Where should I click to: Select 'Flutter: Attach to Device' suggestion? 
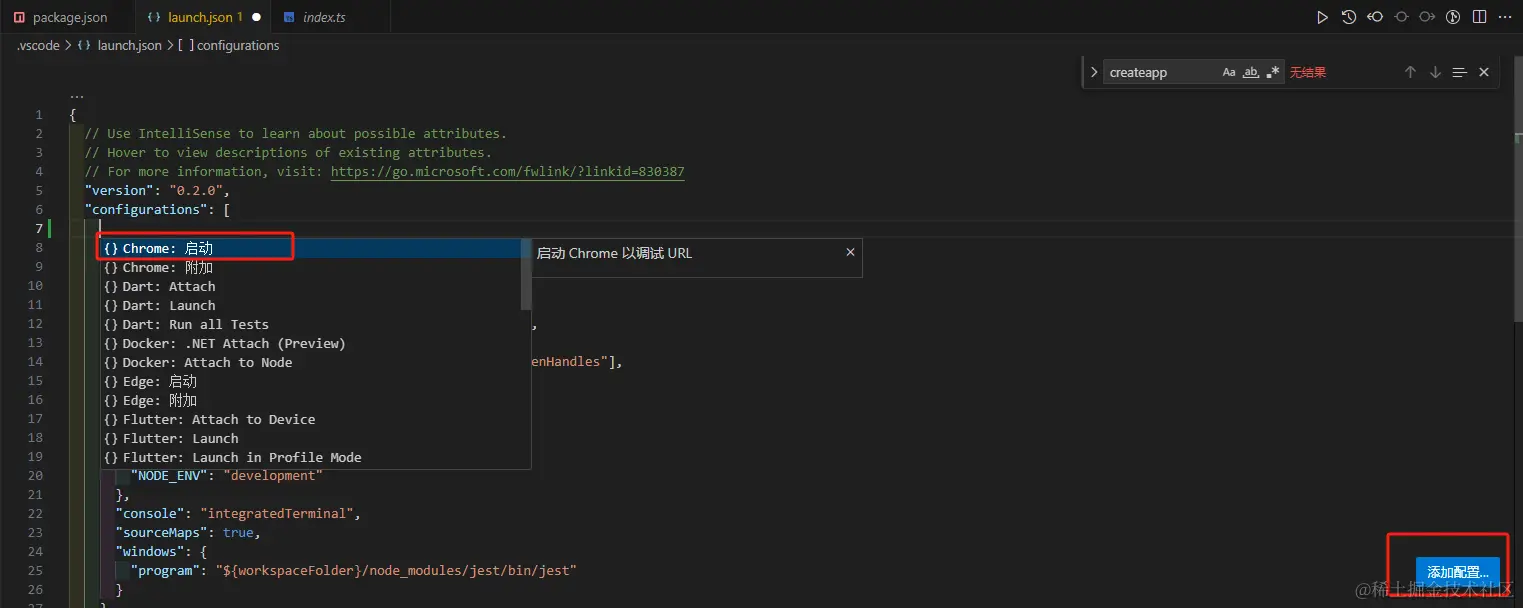(310, 419)
